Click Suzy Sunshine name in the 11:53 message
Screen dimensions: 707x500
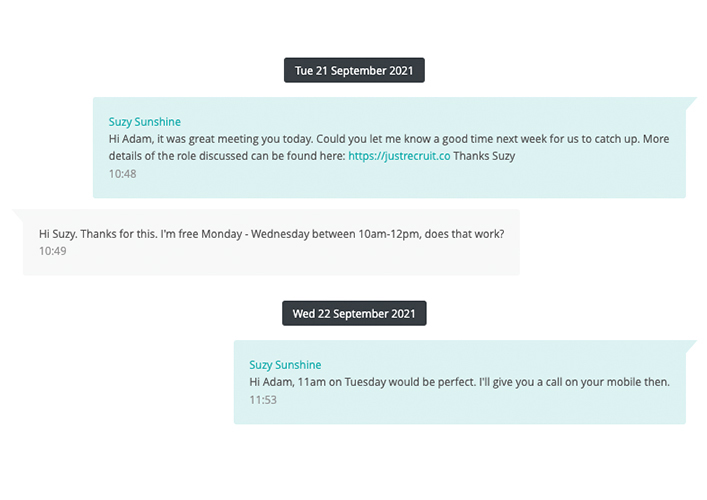285,365
